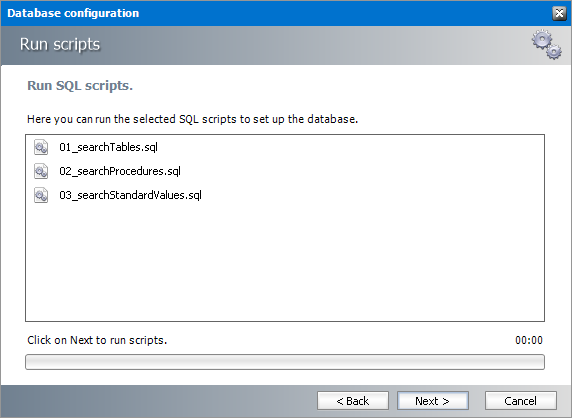This screenshot has height=418, width=572.
Task: Click the Run scripts header title
Action: [x=60, y=44]
